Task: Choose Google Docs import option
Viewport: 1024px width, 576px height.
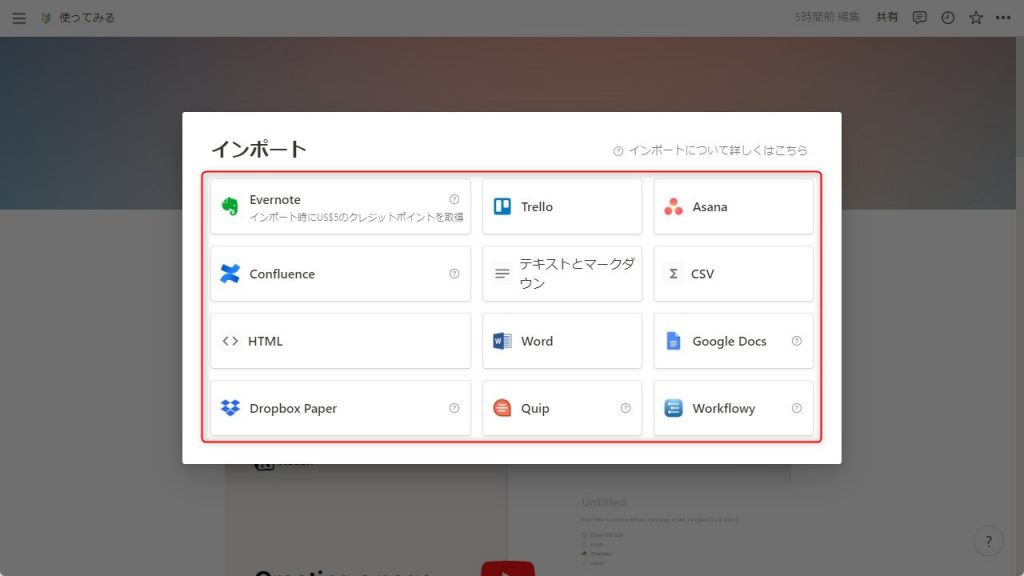Action: pyautogui.click(x=733, y=341)
